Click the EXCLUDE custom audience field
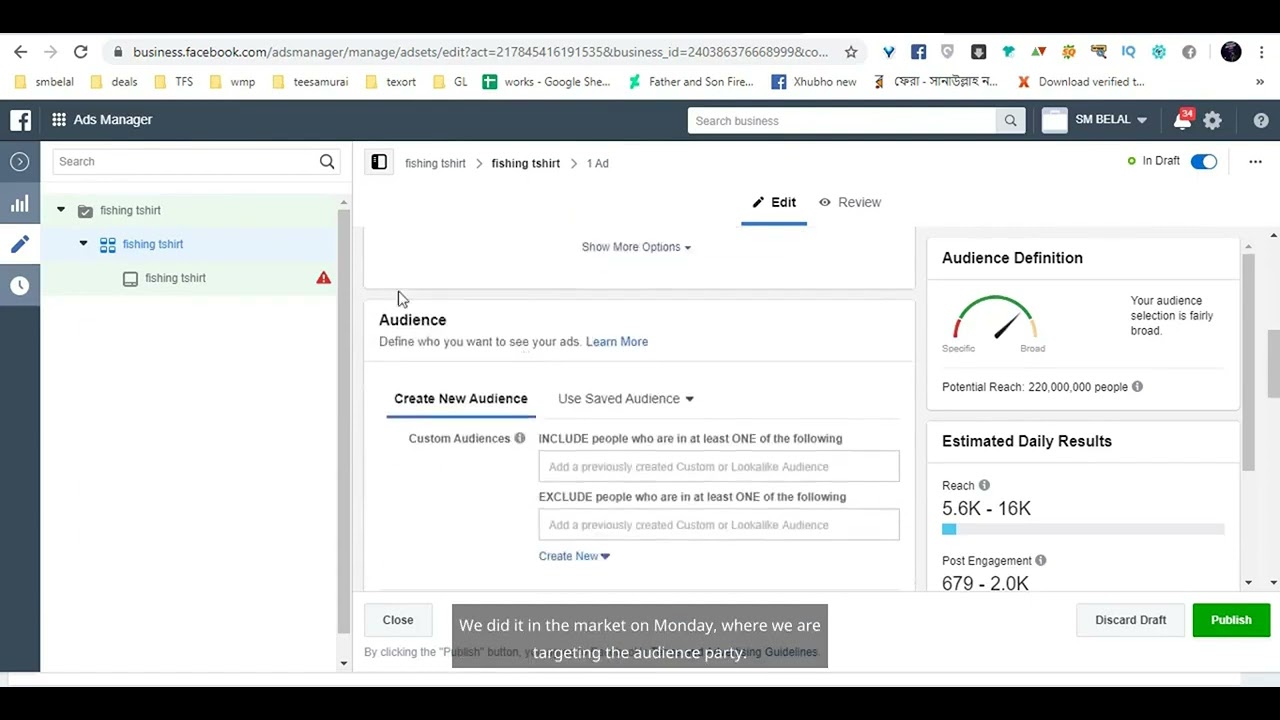The height and width of the screenshot is (720, 1280). coord(719,525)
